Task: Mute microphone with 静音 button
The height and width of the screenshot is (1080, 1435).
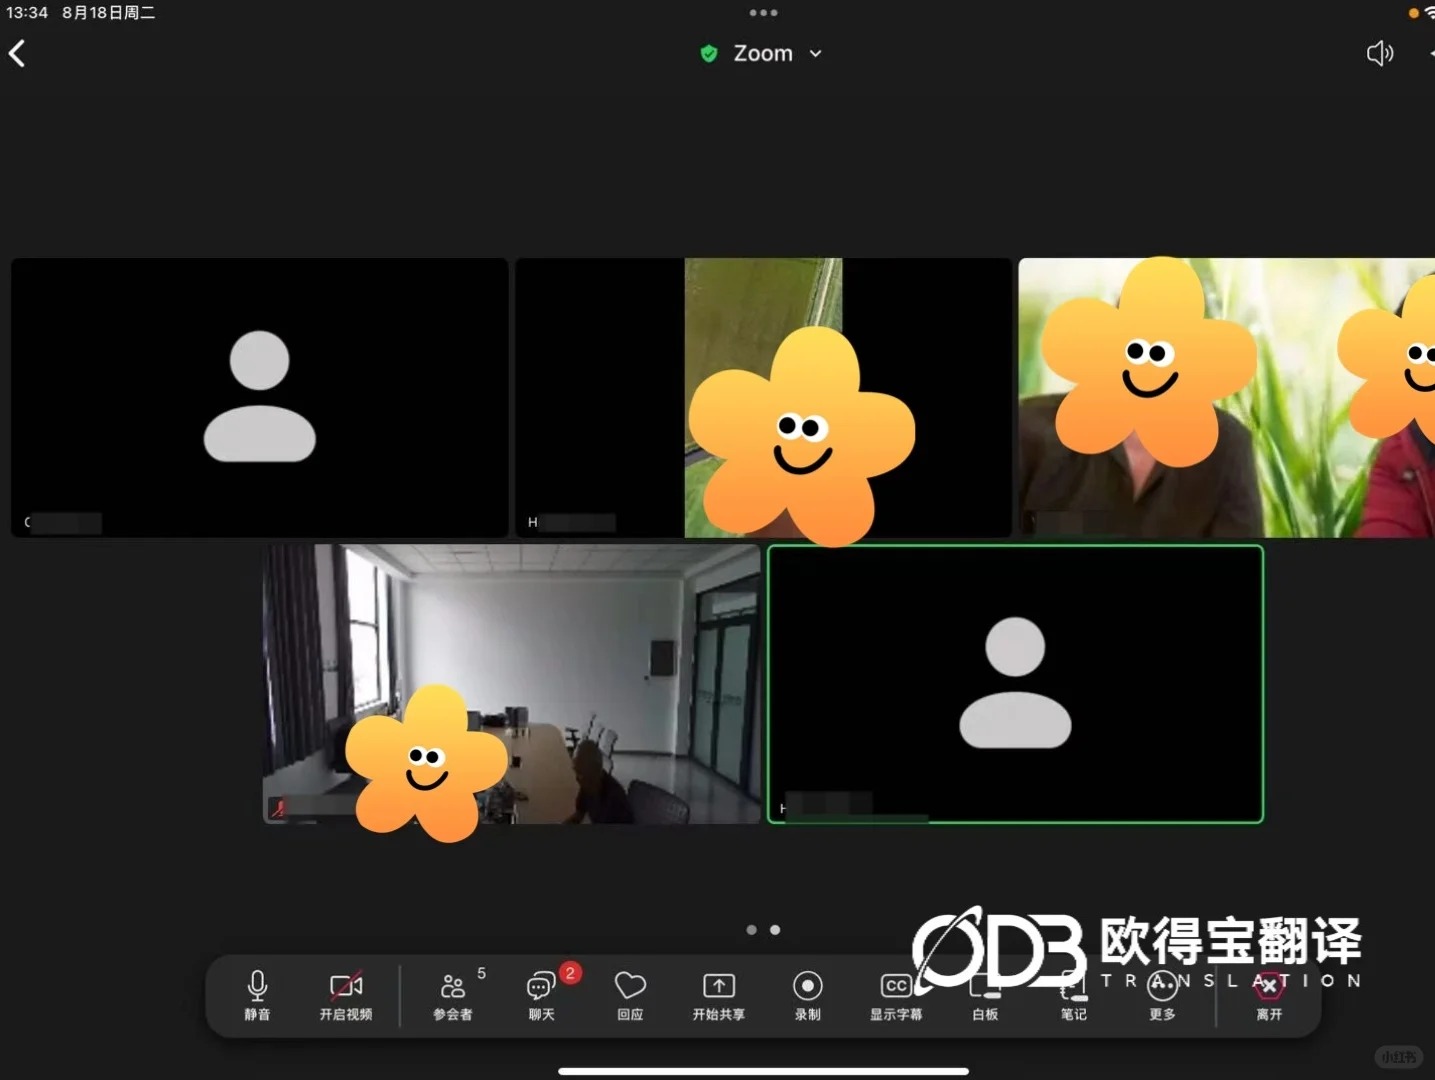Action: (257, 996)
